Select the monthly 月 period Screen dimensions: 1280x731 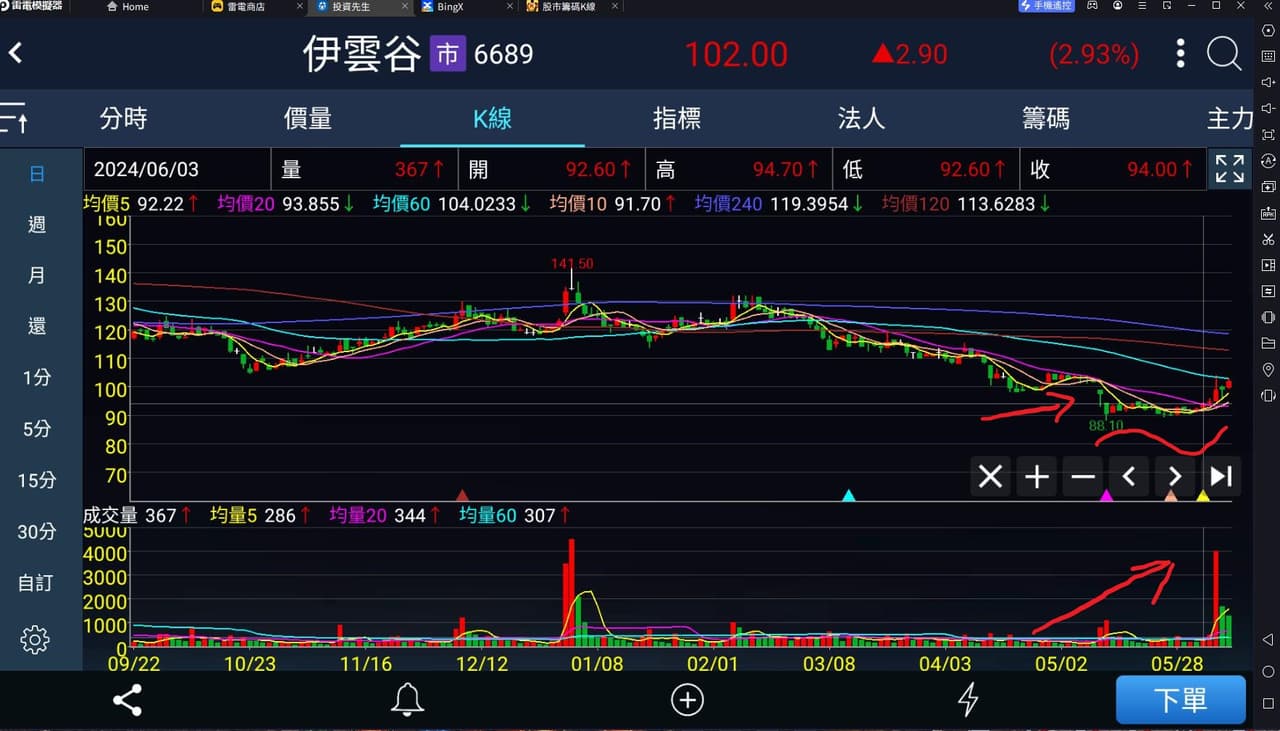(37, 275)
